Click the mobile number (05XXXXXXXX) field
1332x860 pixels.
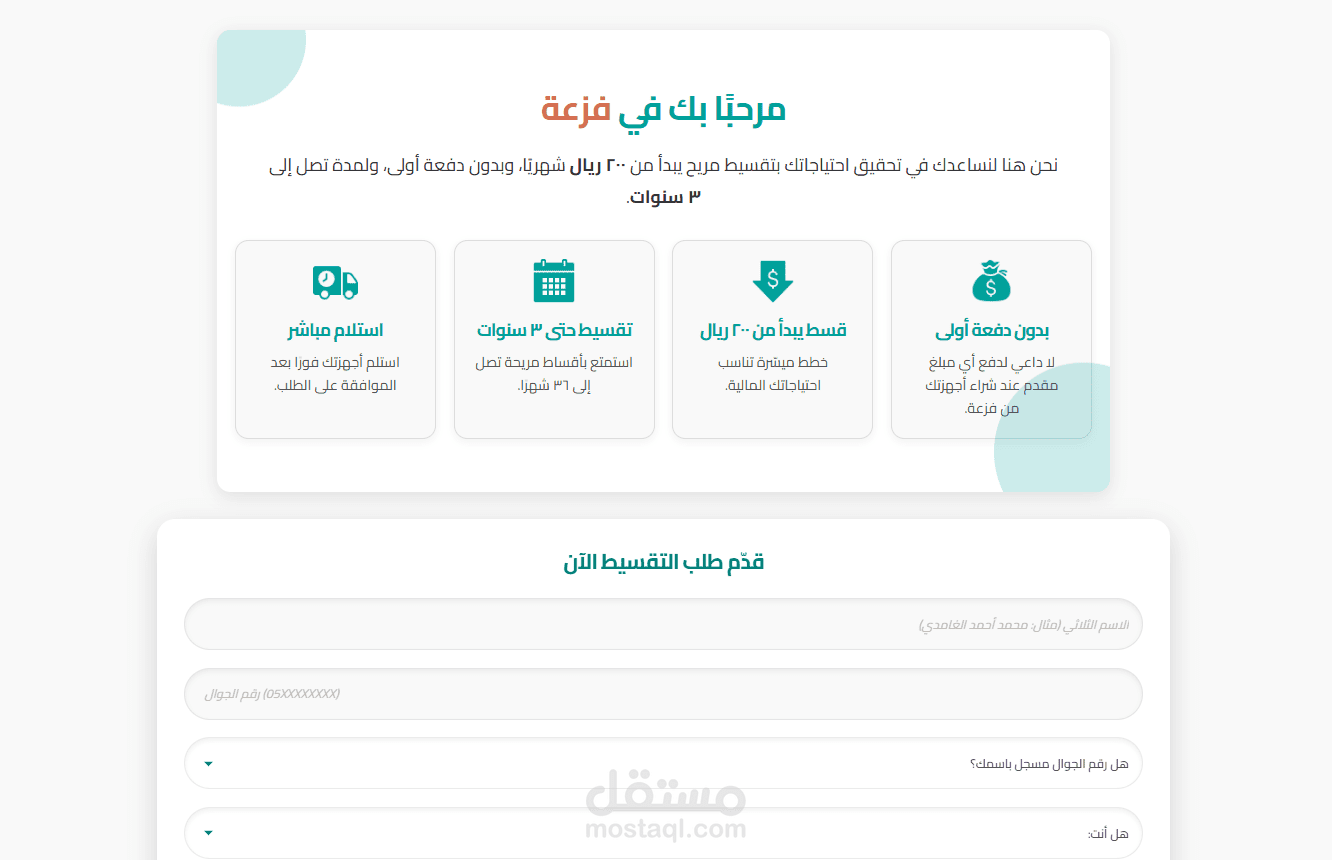coord(663,694)
